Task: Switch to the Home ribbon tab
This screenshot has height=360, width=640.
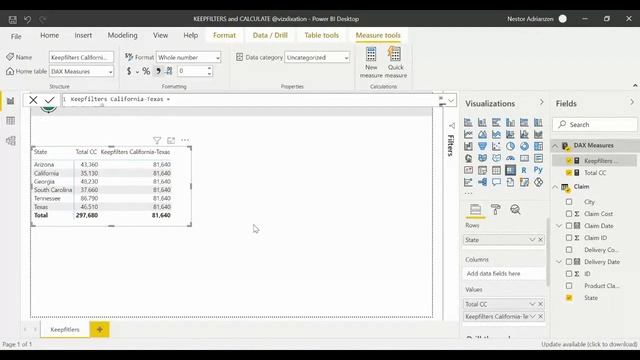Action: 49,36
